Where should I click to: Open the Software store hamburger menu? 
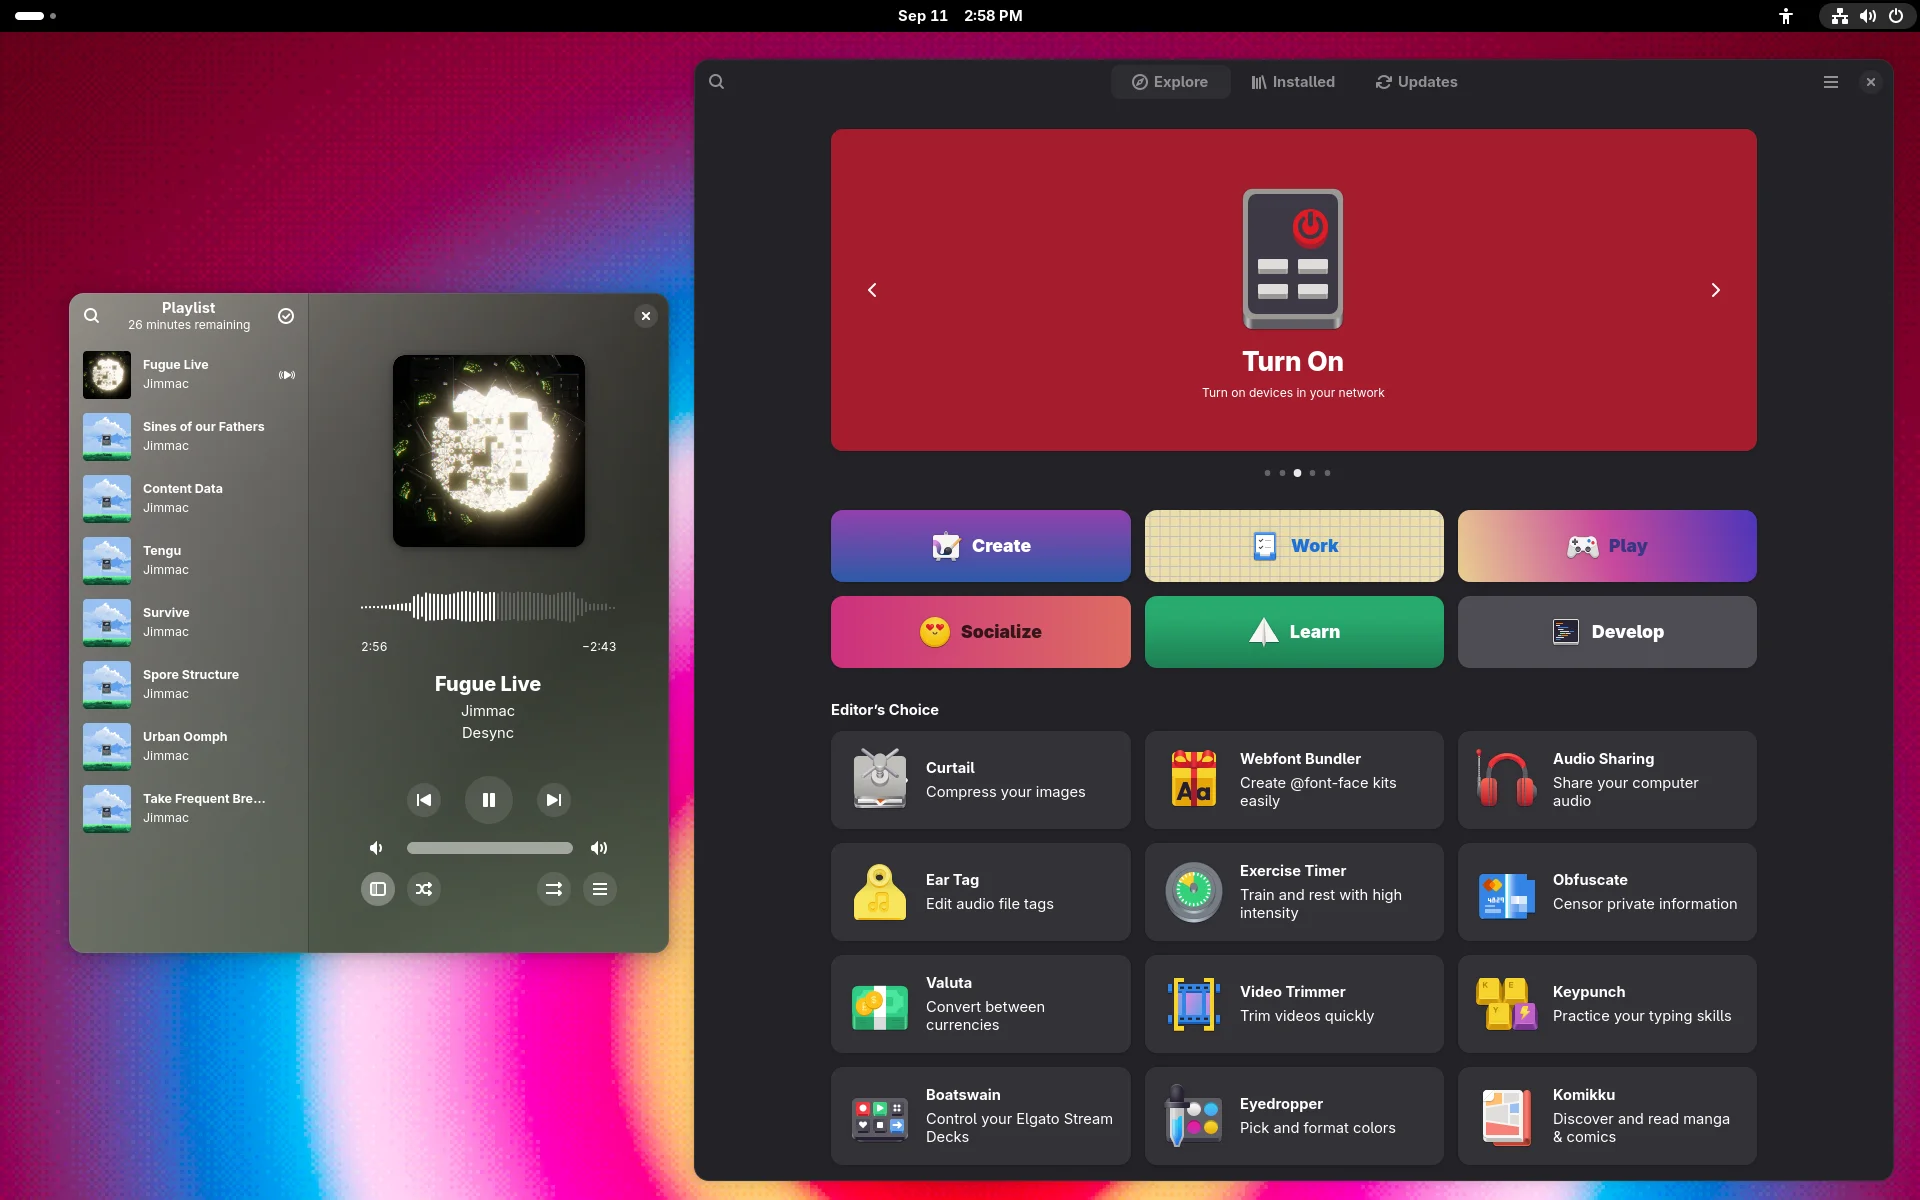click(x=1829, y=81)
